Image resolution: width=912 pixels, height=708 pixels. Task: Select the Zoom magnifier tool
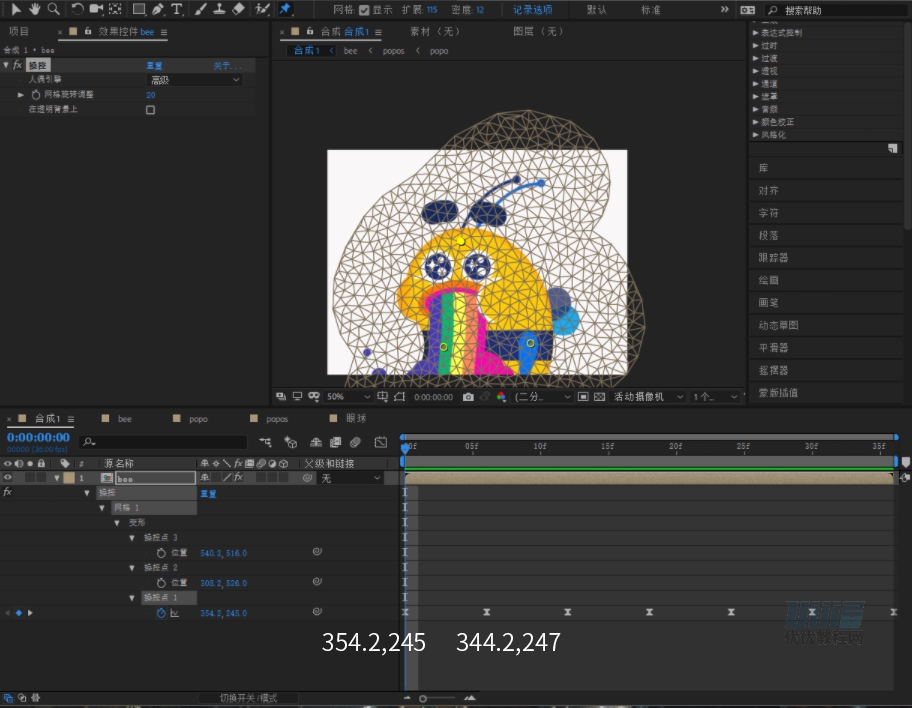coord(53,9)
